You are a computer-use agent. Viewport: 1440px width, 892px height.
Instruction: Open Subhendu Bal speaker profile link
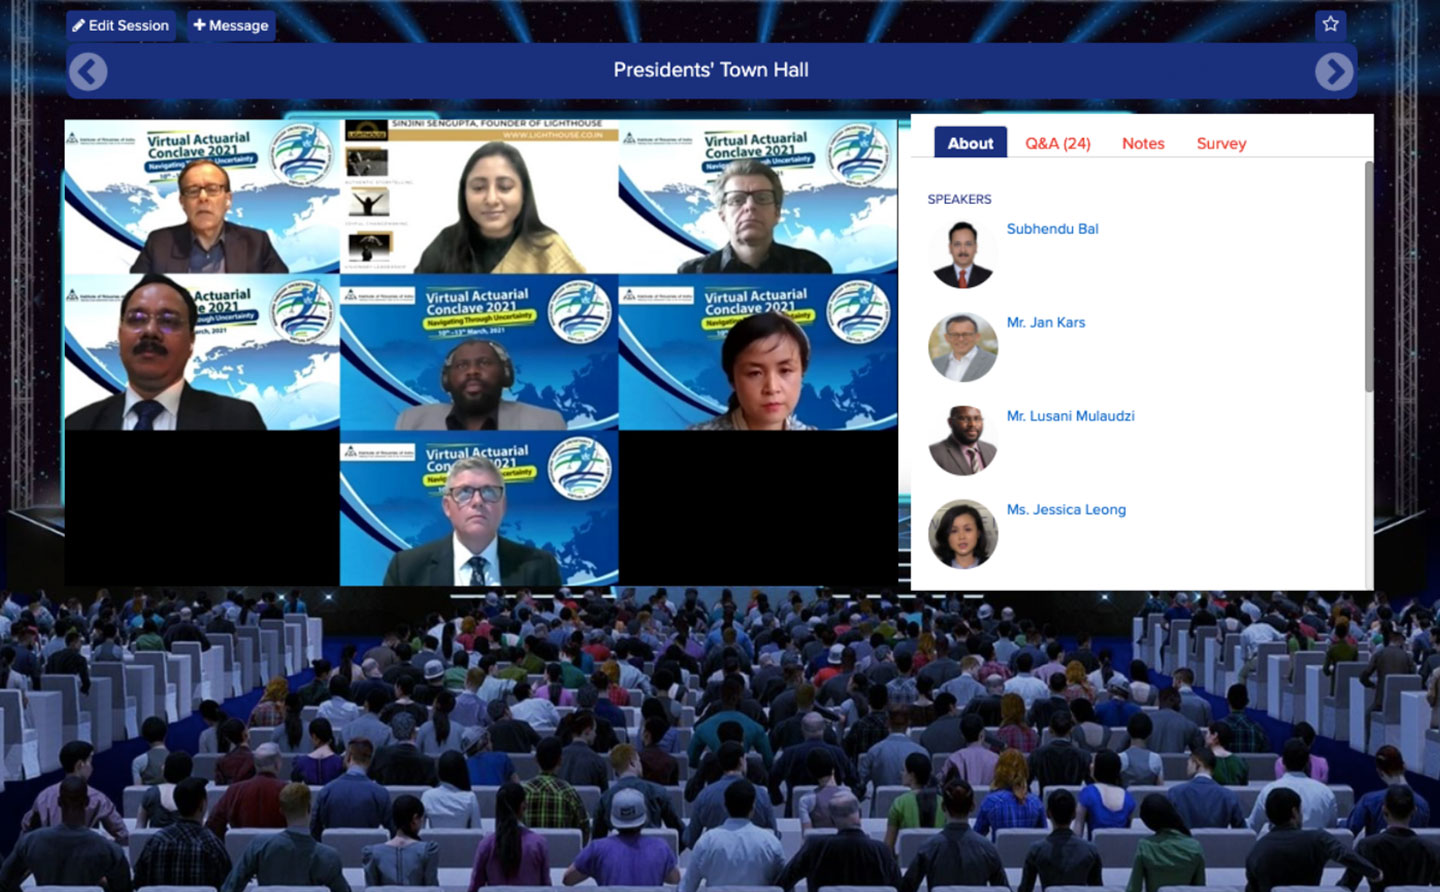coord(1052,229)
